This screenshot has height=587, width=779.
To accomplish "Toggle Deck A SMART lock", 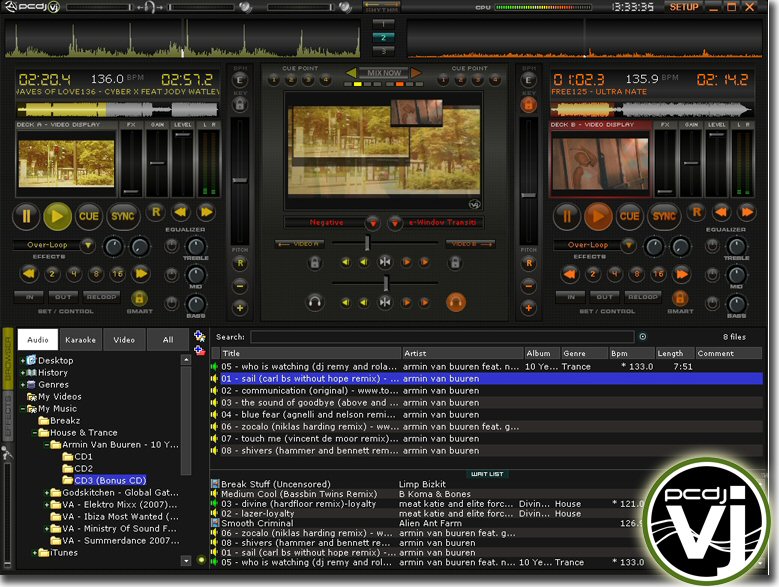I will (x=139, y=298).
